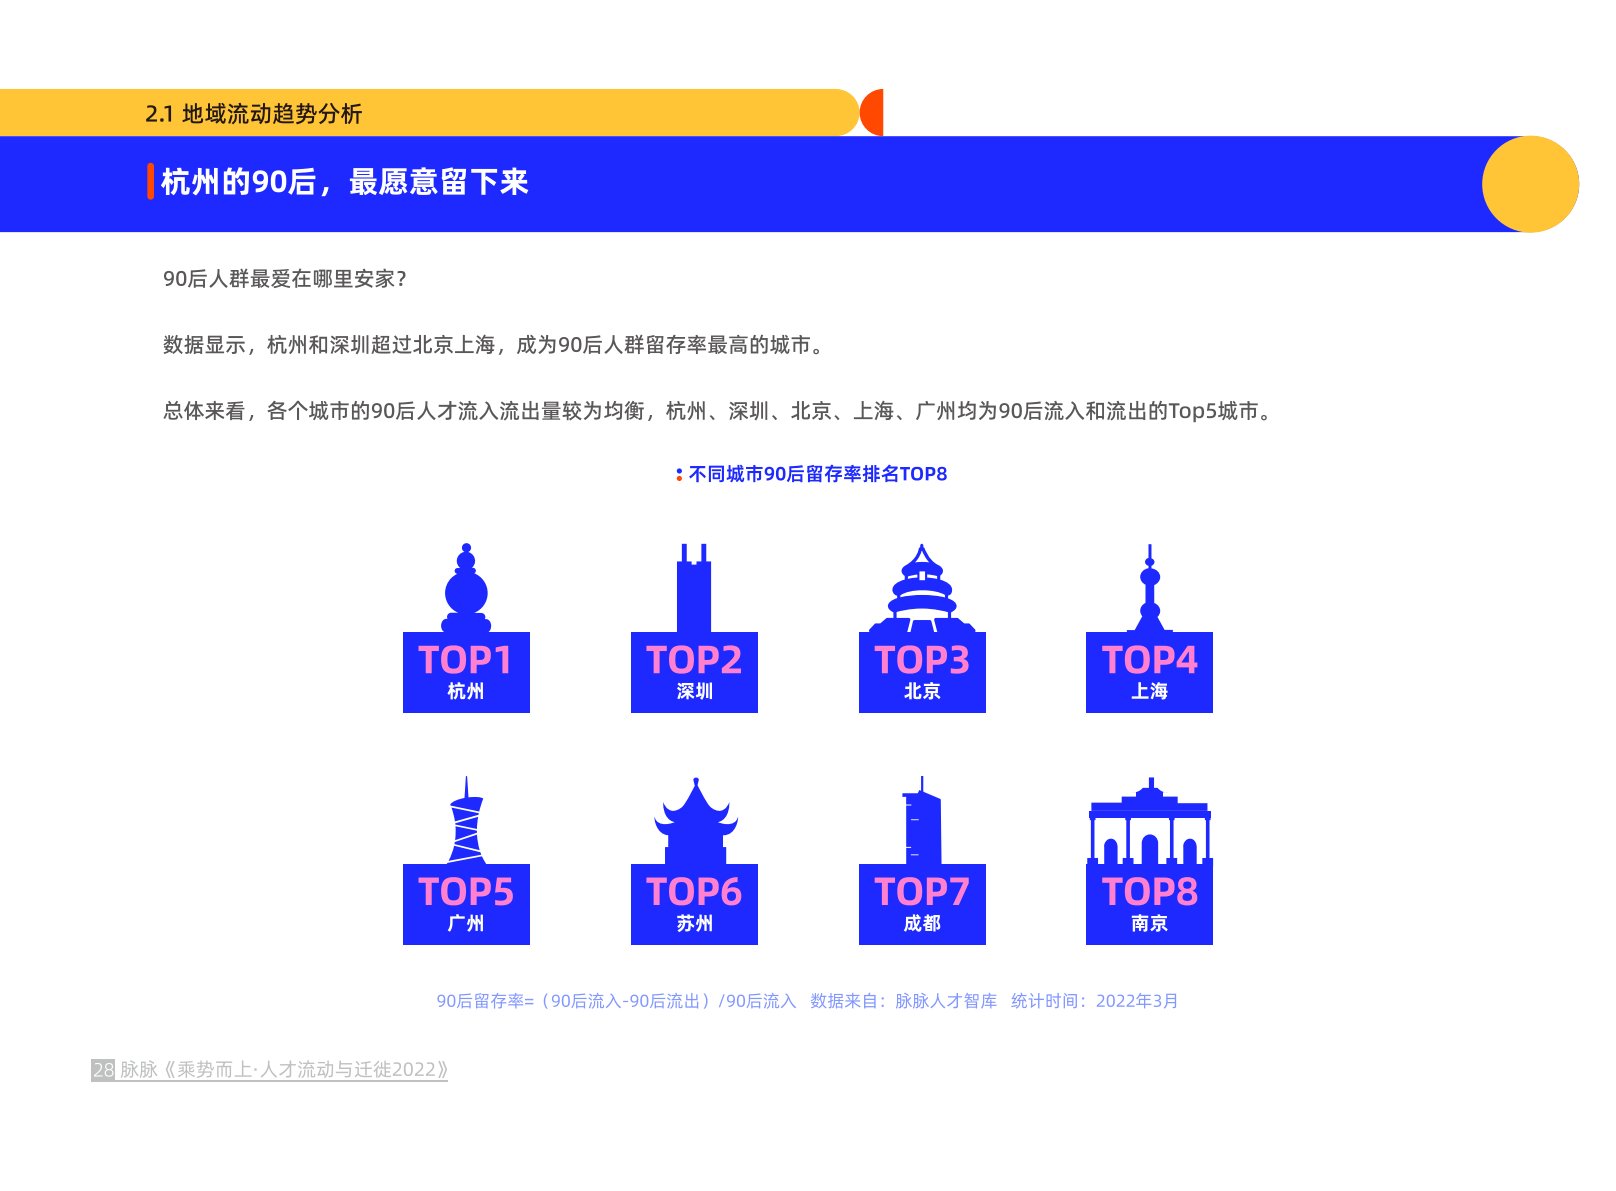Click the page number 28
This screenshot has width=1616, height=1191.
pyautogui.click(x=103, y=1070)
